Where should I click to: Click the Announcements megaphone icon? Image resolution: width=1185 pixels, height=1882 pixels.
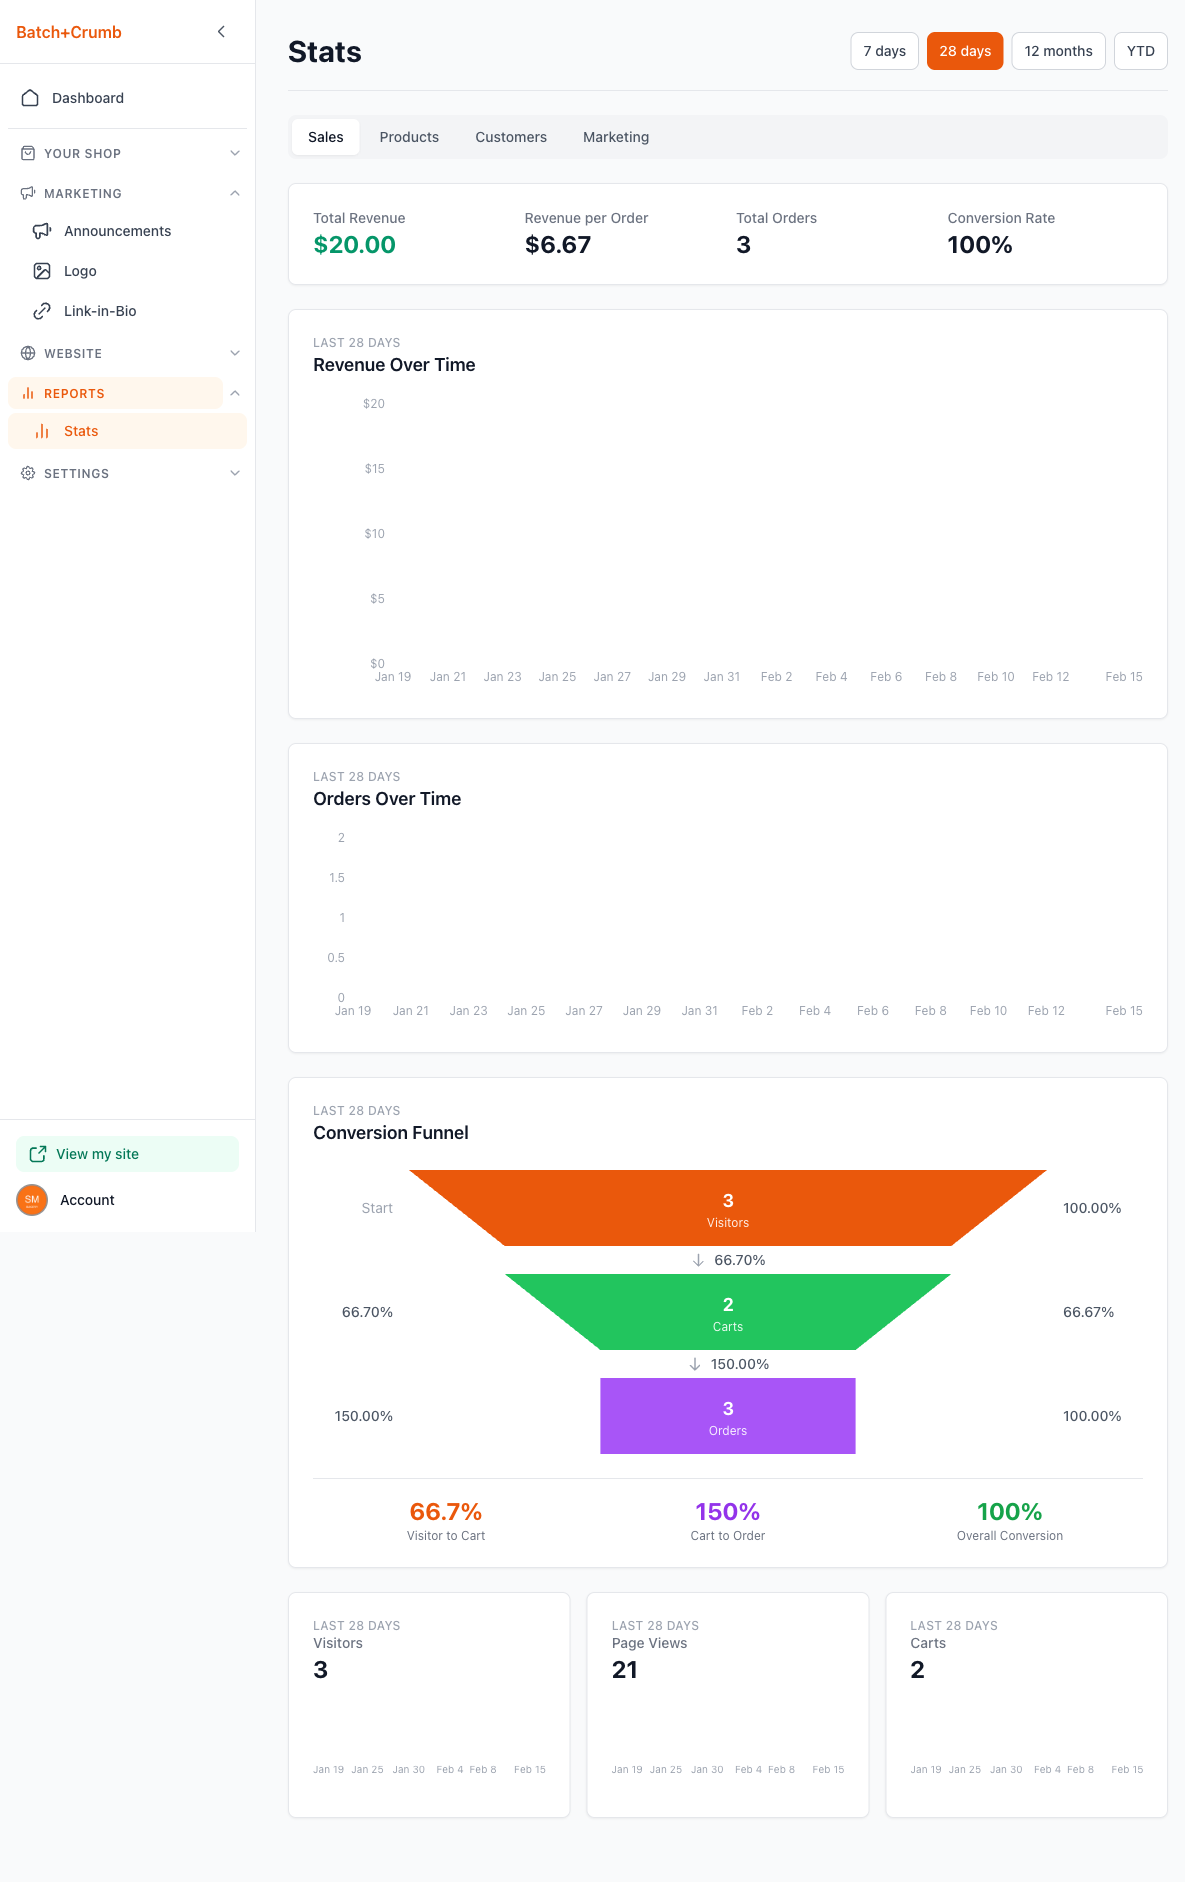pos(42,231)
